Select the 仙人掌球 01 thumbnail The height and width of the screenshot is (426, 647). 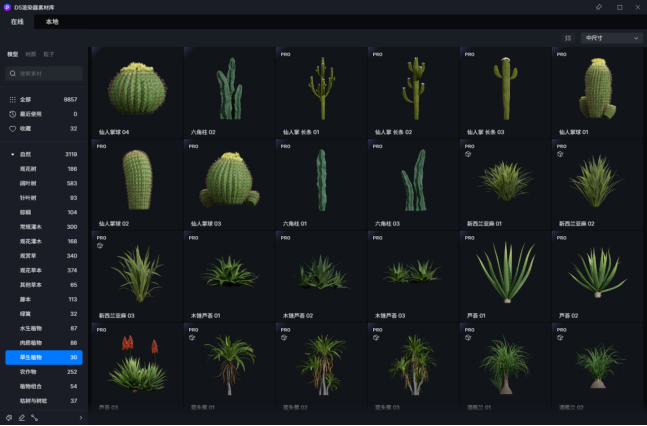pyautogui.click(x=597, y=92)
